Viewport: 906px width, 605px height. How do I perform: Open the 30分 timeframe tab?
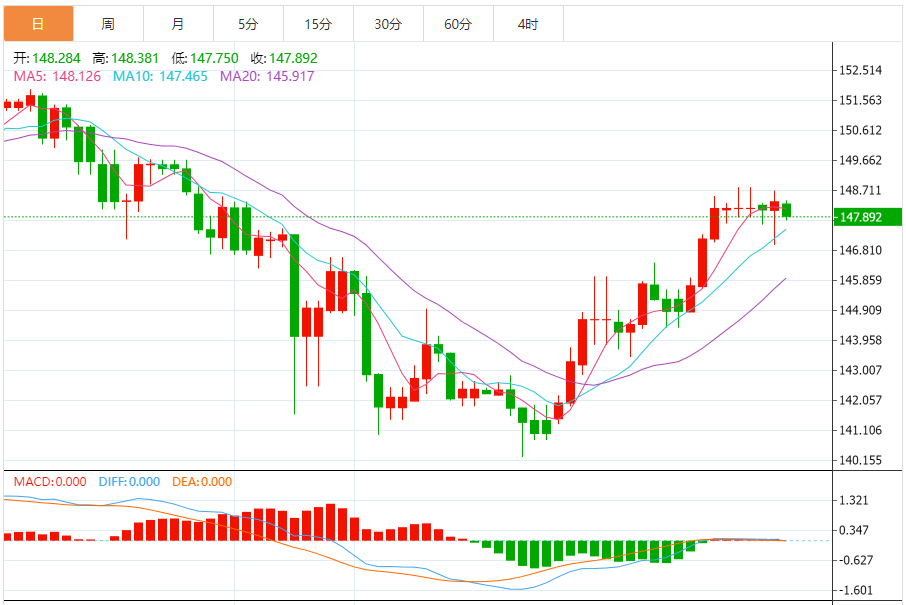coord(388,24)
